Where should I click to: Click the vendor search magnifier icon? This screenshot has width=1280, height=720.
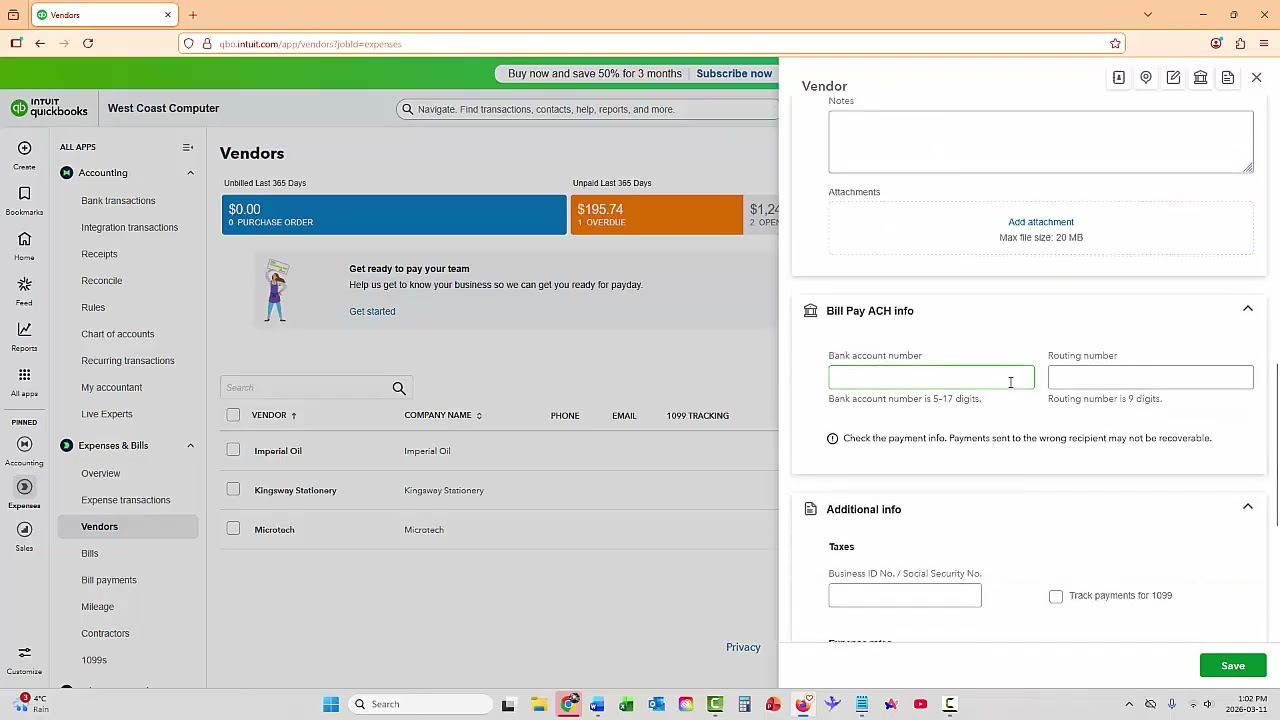pos(399,388)
